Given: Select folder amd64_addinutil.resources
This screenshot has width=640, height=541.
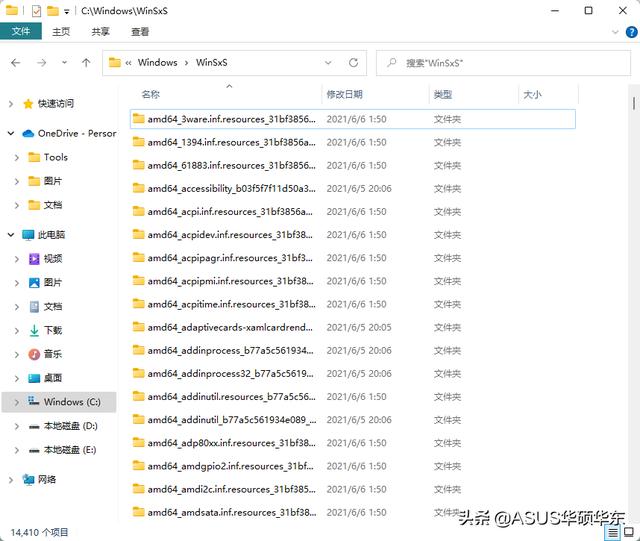Looking at the screenshot, I should [x=353, y=396].
